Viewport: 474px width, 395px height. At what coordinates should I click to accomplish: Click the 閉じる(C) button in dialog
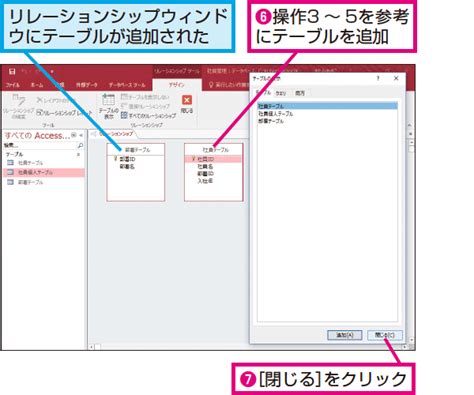click(x=385, y=335)
